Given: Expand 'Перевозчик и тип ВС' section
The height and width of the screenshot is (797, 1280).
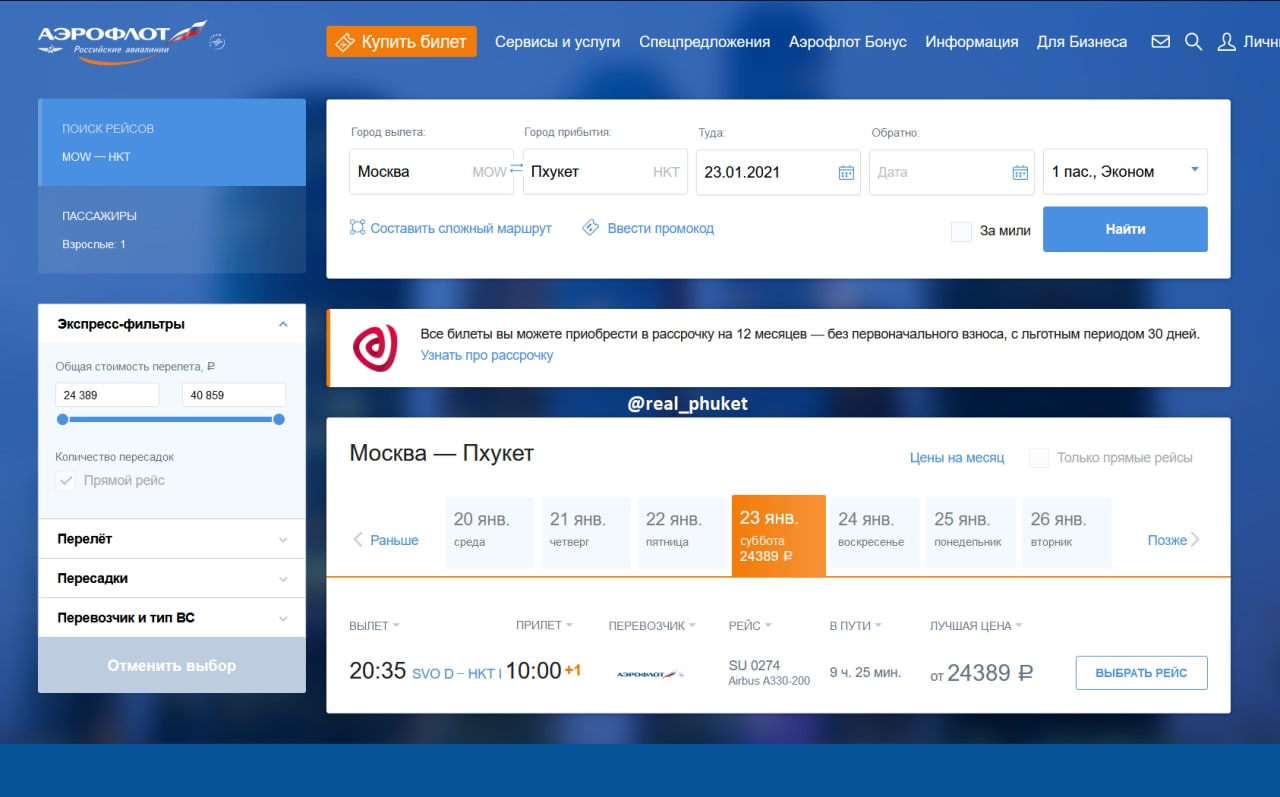Looking at the screenshot, I should click(x=171, y=618).
